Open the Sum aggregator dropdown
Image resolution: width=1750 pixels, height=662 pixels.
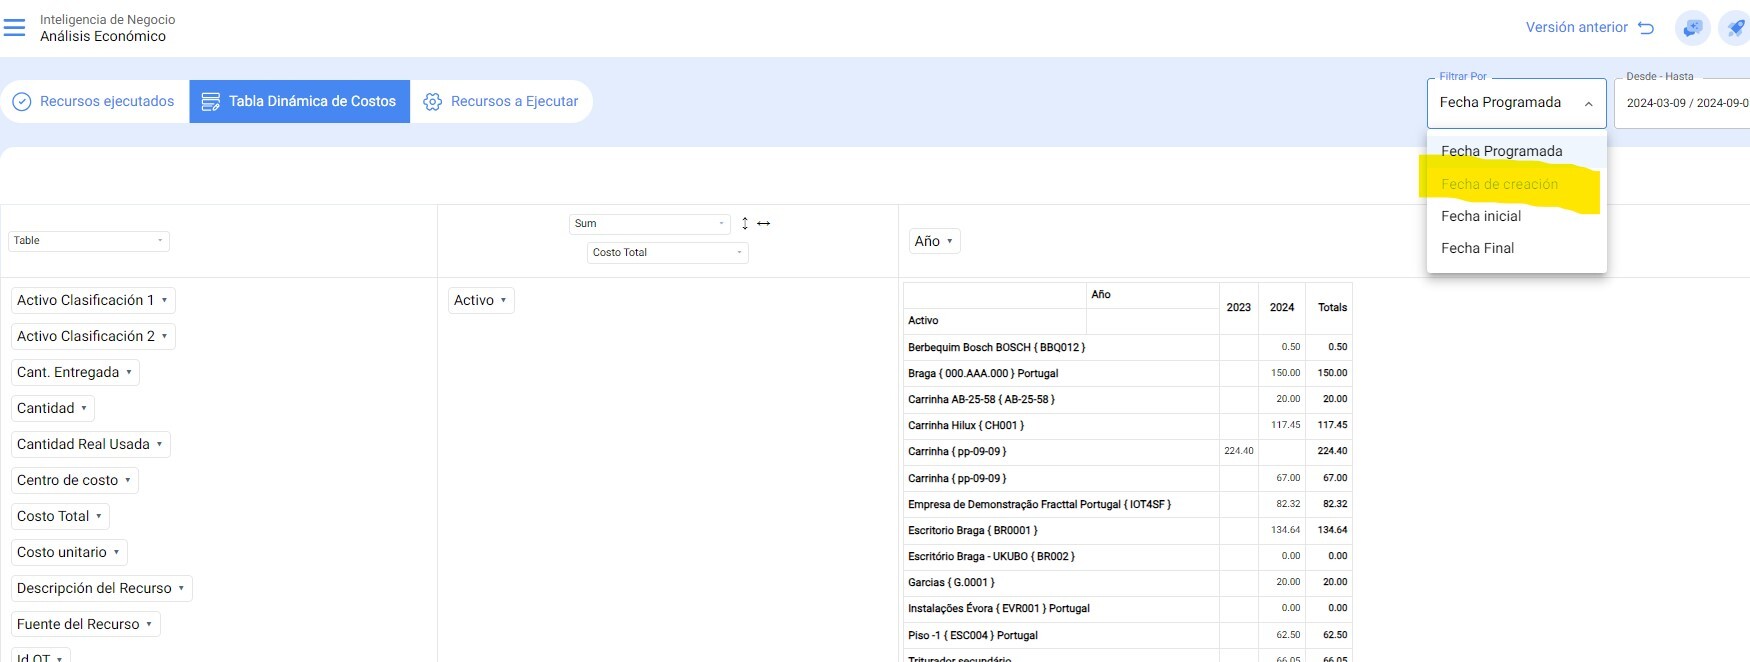pyautogui.click(x=649, y=224)
